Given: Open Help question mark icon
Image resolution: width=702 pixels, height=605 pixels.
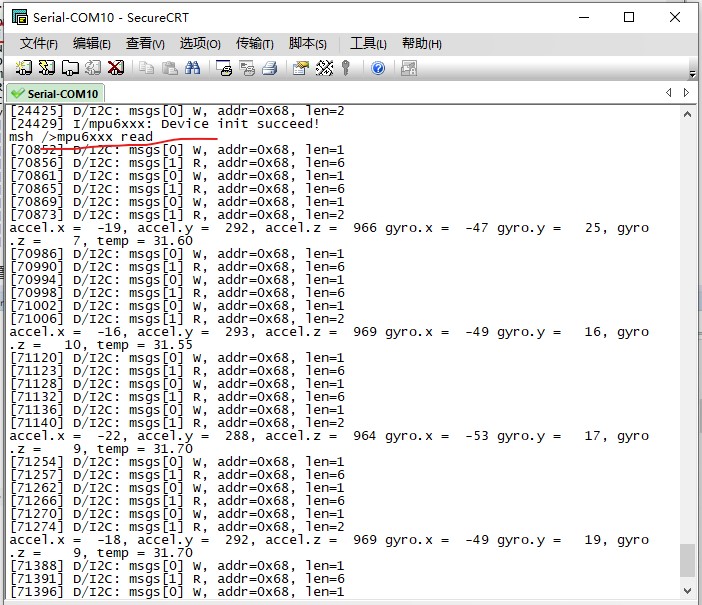Looking at the screenshot, I should click(x=378, y=68).
